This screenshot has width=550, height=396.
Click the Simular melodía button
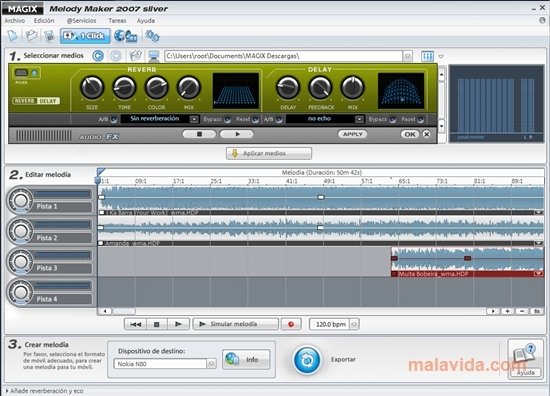(x=235, y=324)
